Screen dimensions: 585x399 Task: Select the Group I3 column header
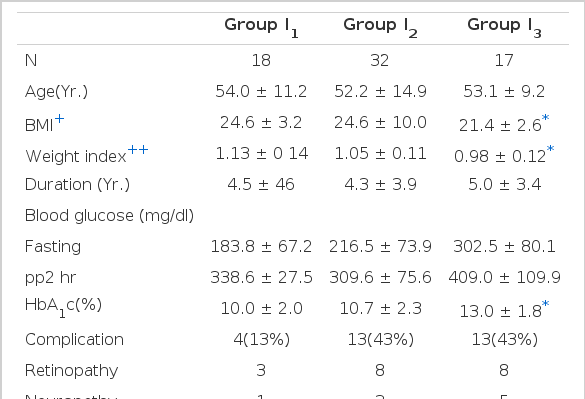(x=504, y=28)
